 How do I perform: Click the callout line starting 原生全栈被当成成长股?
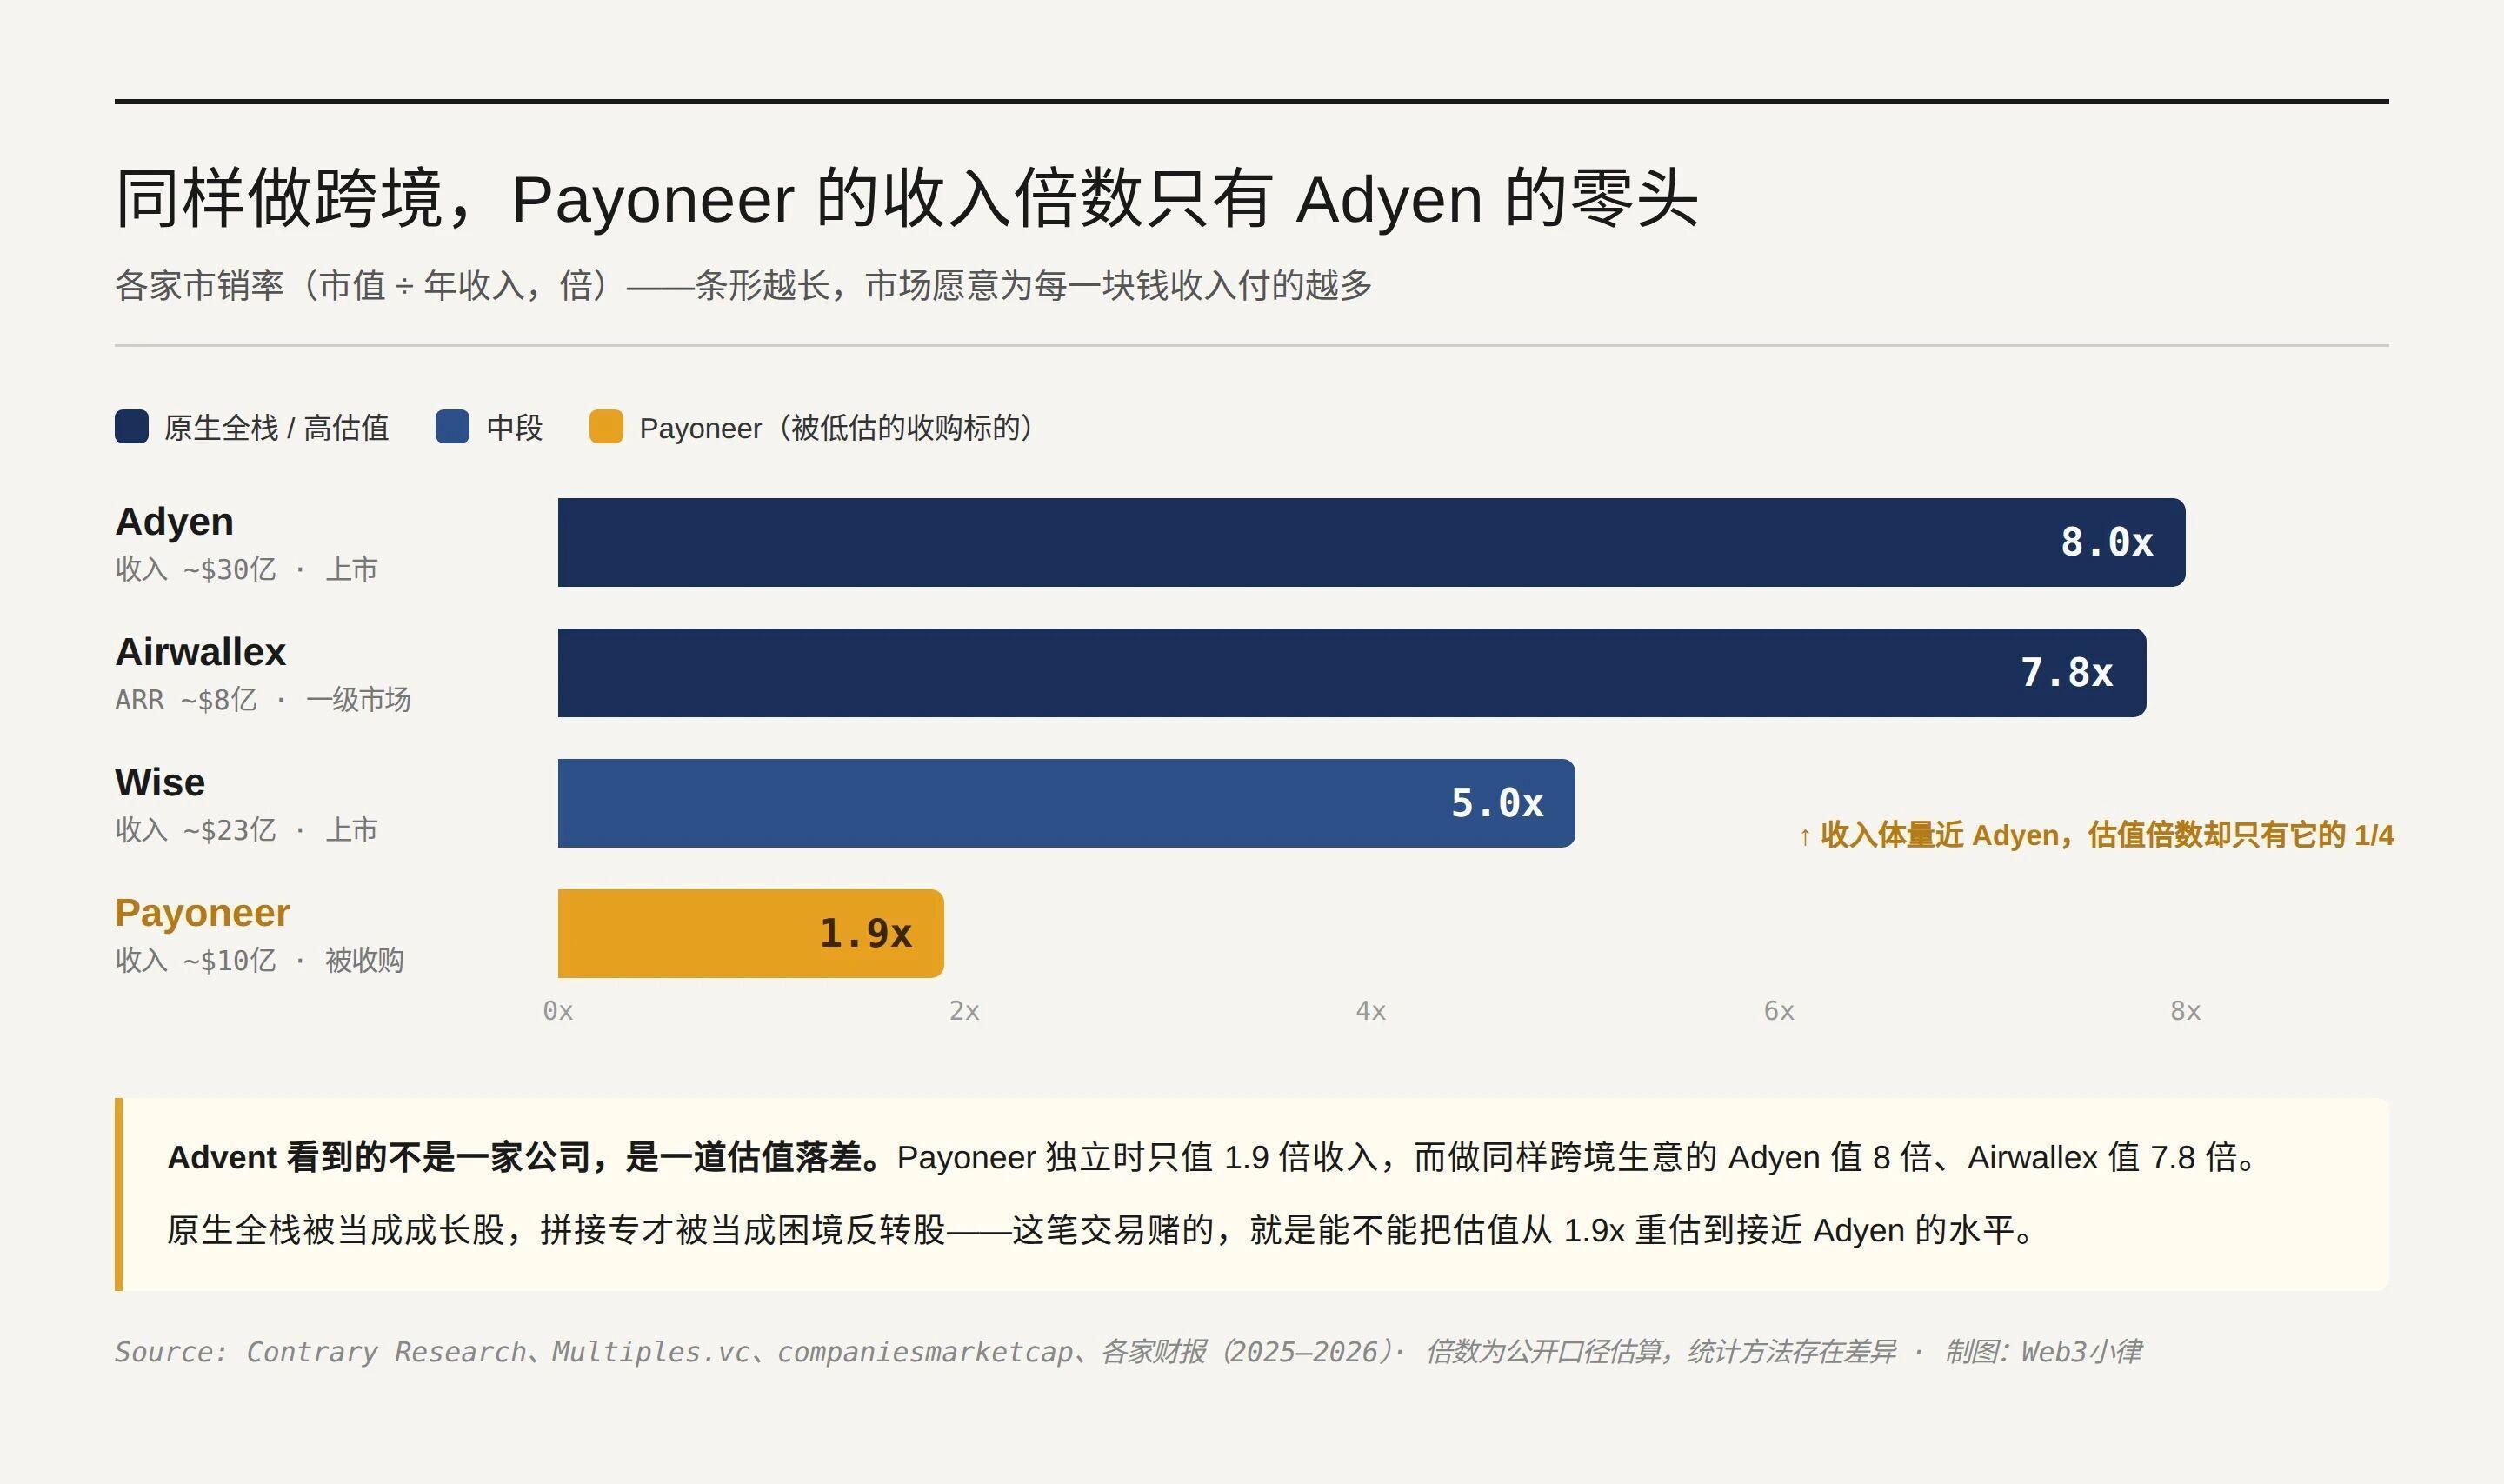1100,1230
